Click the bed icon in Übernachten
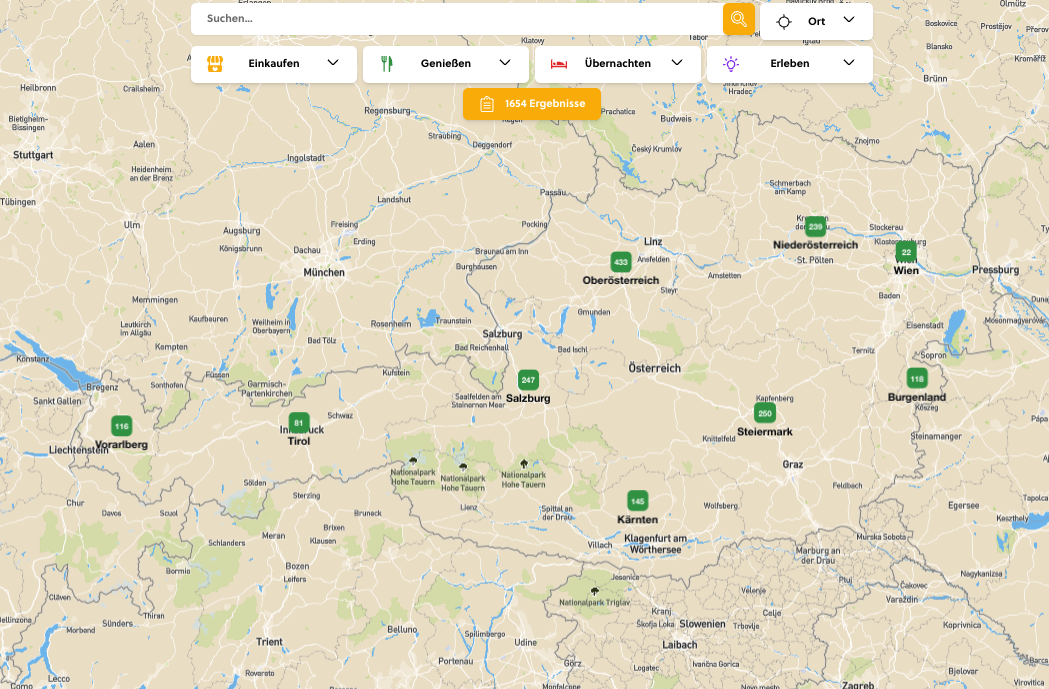Image resolution: width=1049 pixels, height=689 pixels. click(x=559, y=64)
